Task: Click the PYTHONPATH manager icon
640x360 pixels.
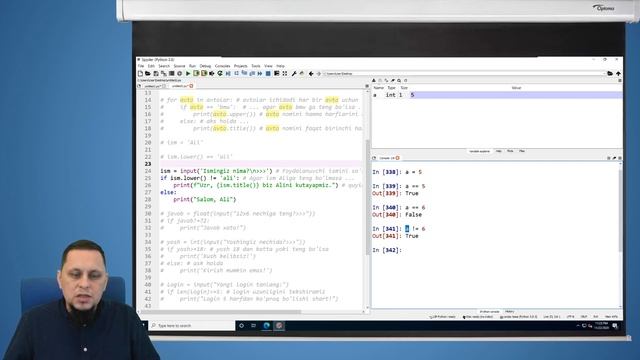Action: tap(302, 73)
